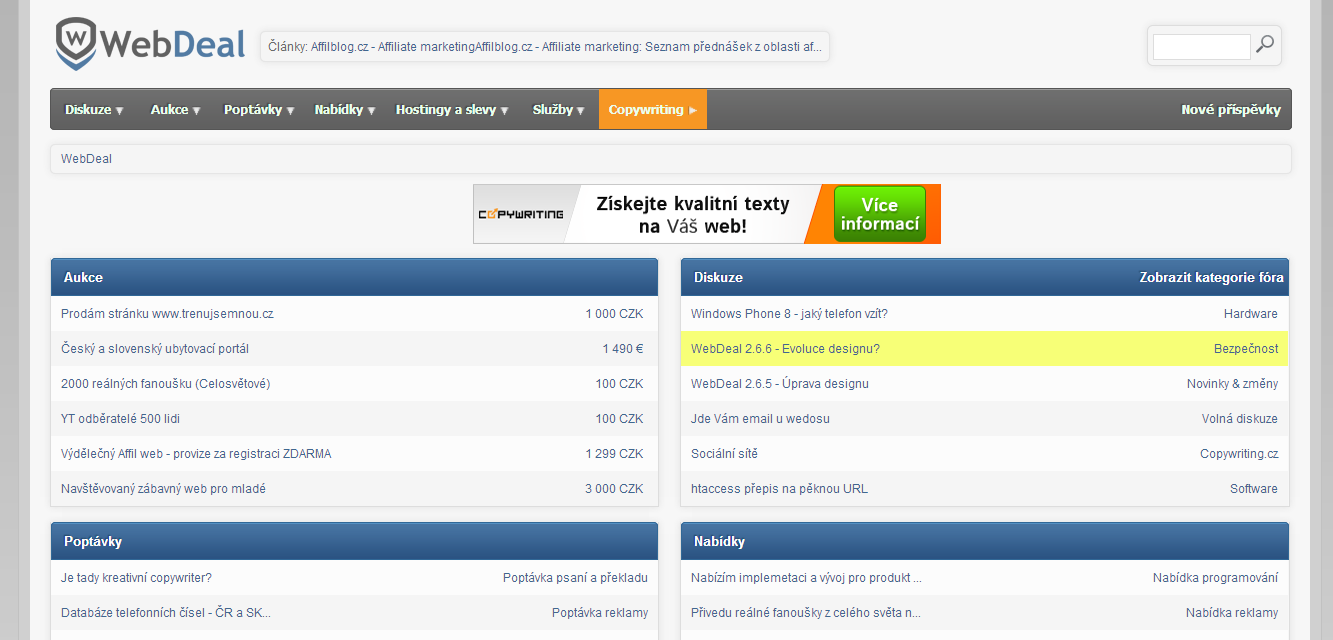Open WebDeal 2.6.6 - Evoluce designu thread
The width and height of the screenshot is (1333, 640).
(x=785, y=349)
